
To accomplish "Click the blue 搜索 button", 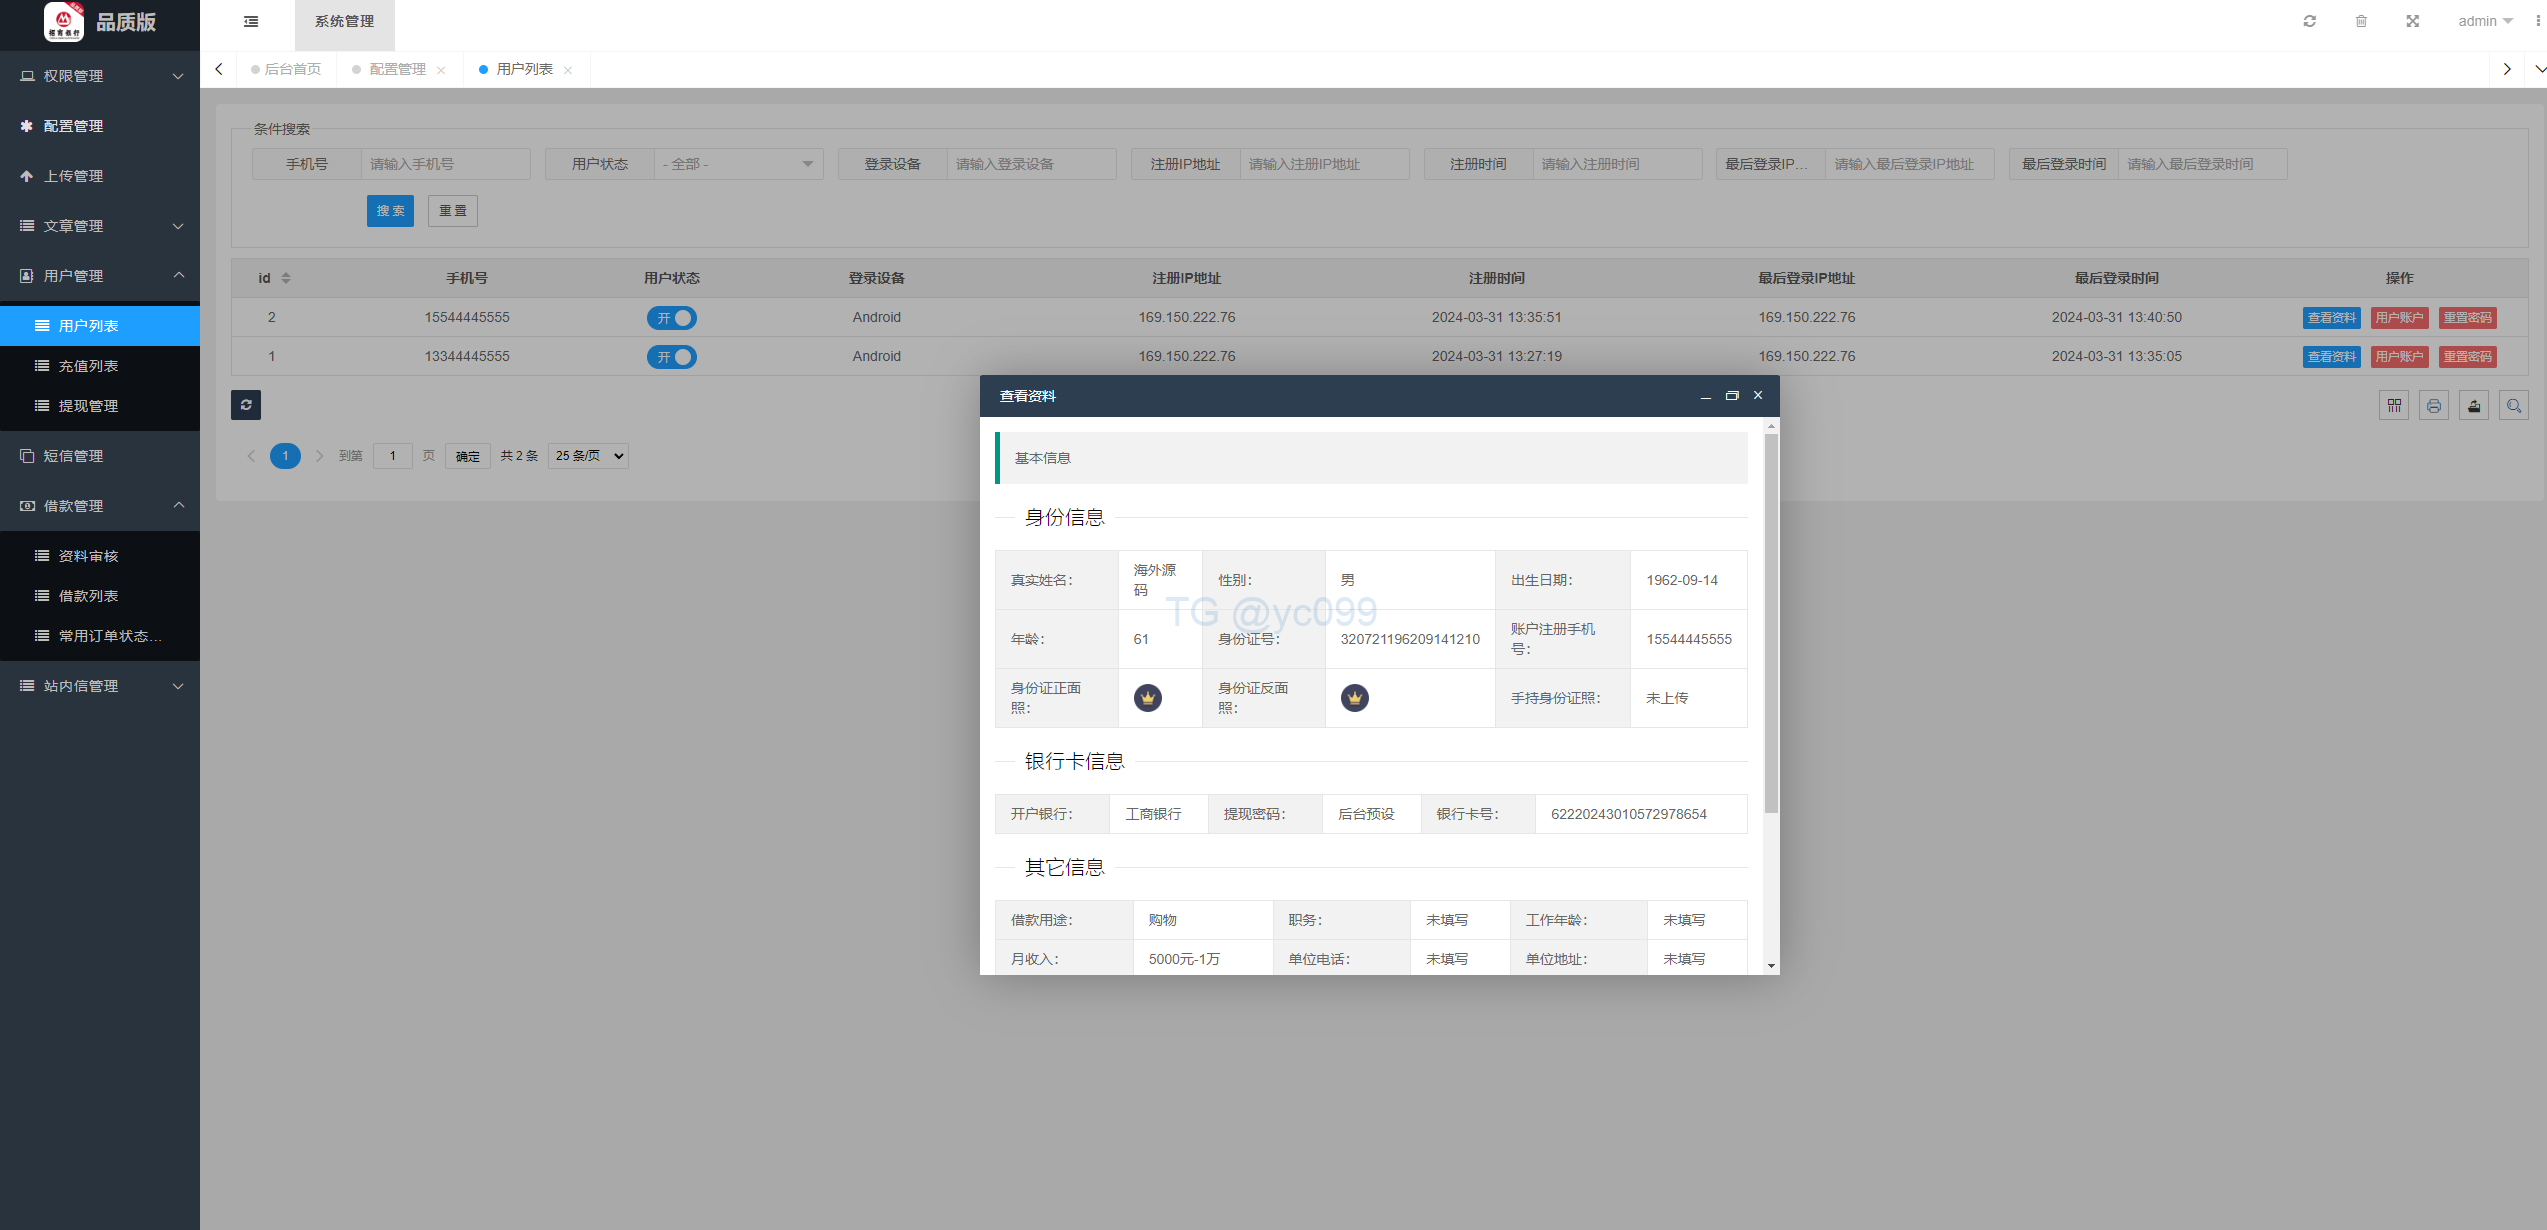I will click(x=390, y=211).
